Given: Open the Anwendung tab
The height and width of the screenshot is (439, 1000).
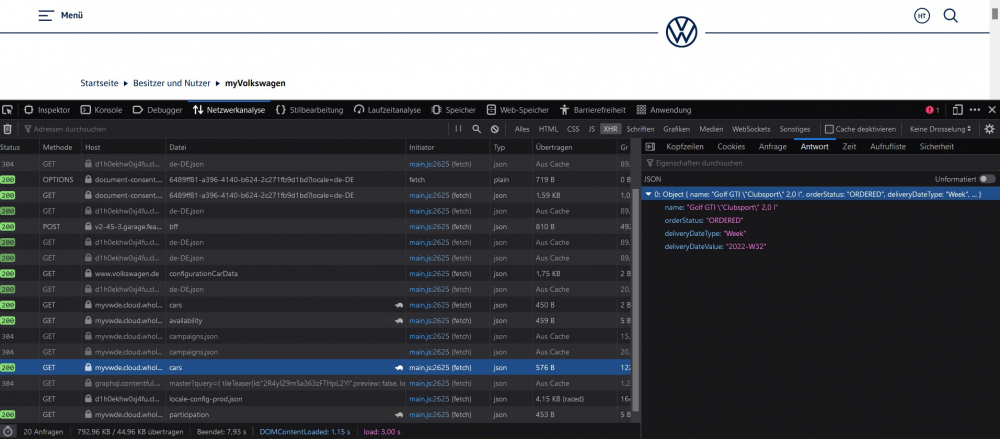Looking at the screenshot, I should pyautogui.click(x=664, y=110).
